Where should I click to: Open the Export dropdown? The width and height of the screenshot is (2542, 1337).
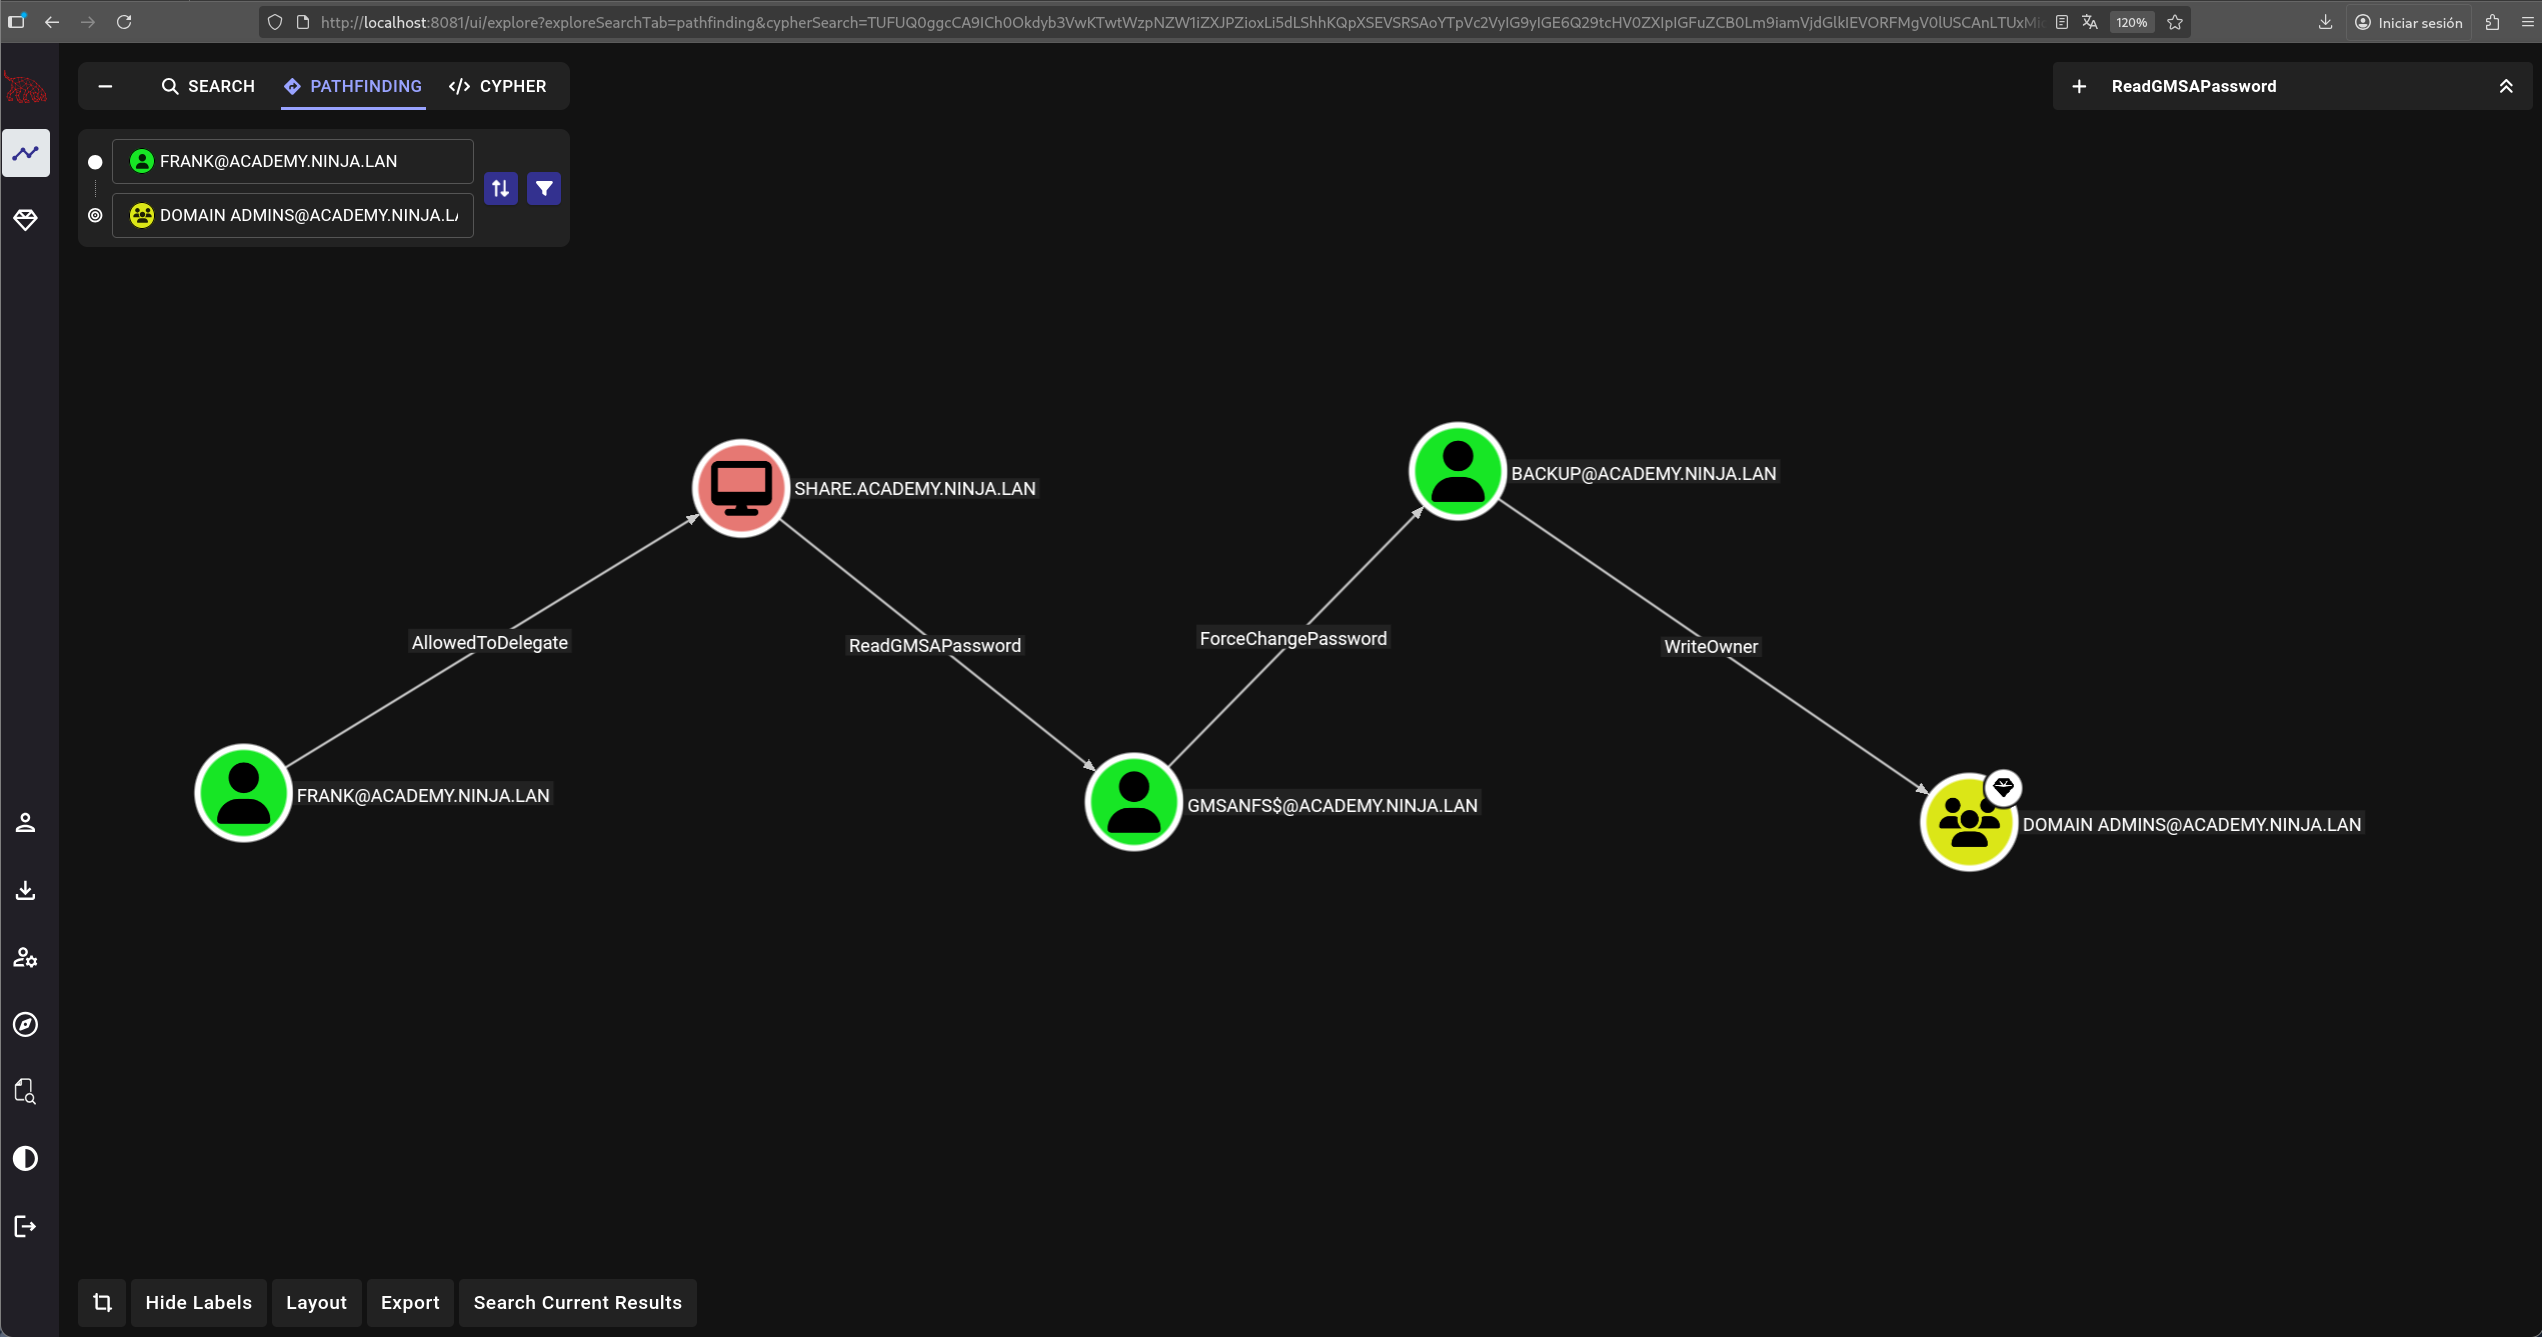coord(410,1302)
